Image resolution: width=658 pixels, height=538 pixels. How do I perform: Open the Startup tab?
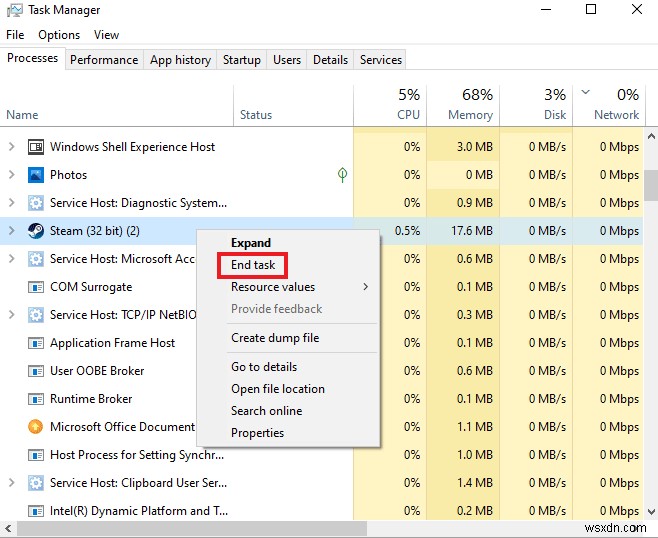tap(242, 60)
